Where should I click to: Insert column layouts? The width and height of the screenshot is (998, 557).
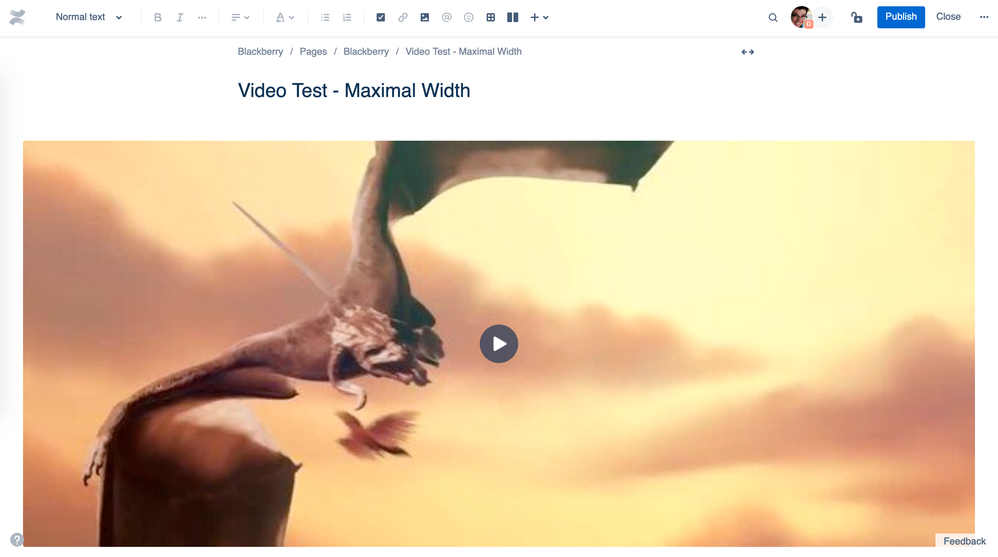point(512,17)
